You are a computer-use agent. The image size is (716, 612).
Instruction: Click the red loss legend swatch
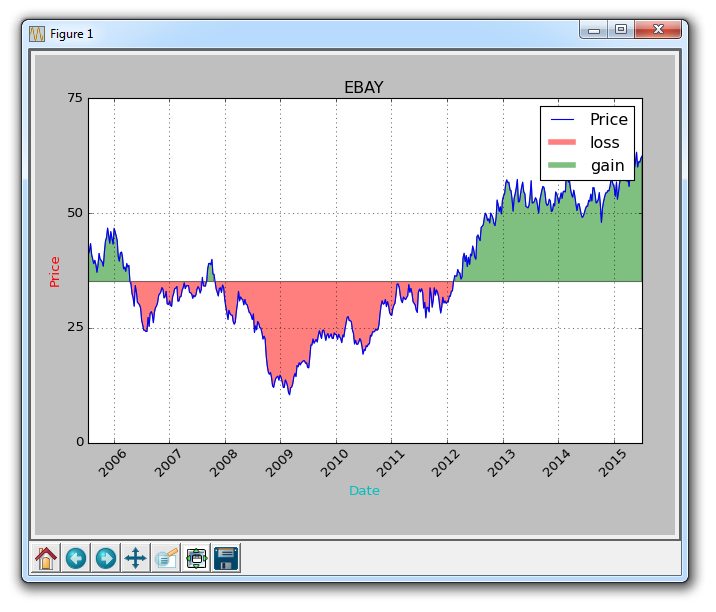click(563, 143)
